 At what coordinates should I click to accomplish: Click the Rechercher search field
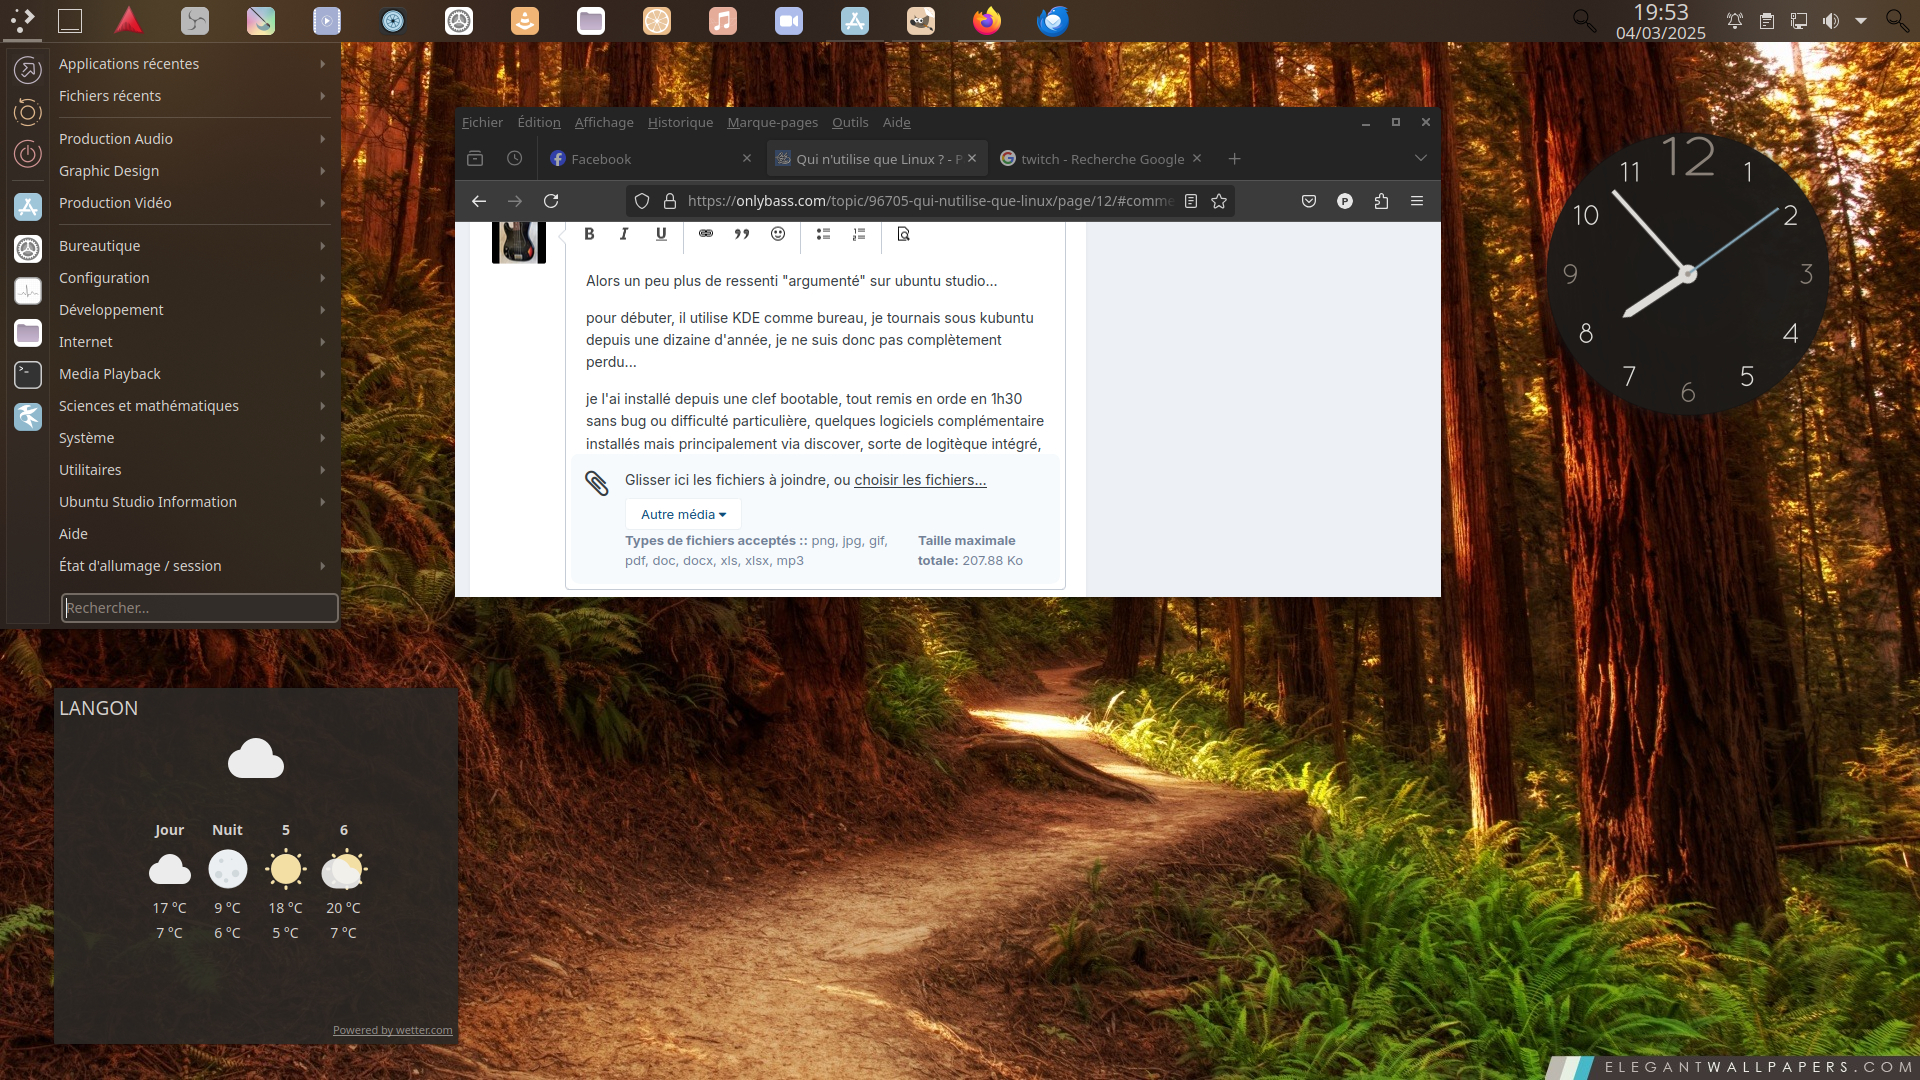tap(200, 608)
